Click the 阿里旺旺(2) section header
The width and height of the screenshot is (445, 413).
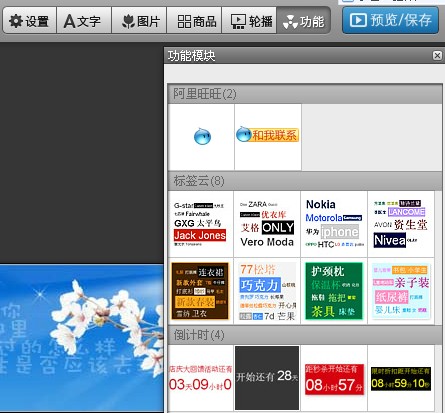point(305,94)
